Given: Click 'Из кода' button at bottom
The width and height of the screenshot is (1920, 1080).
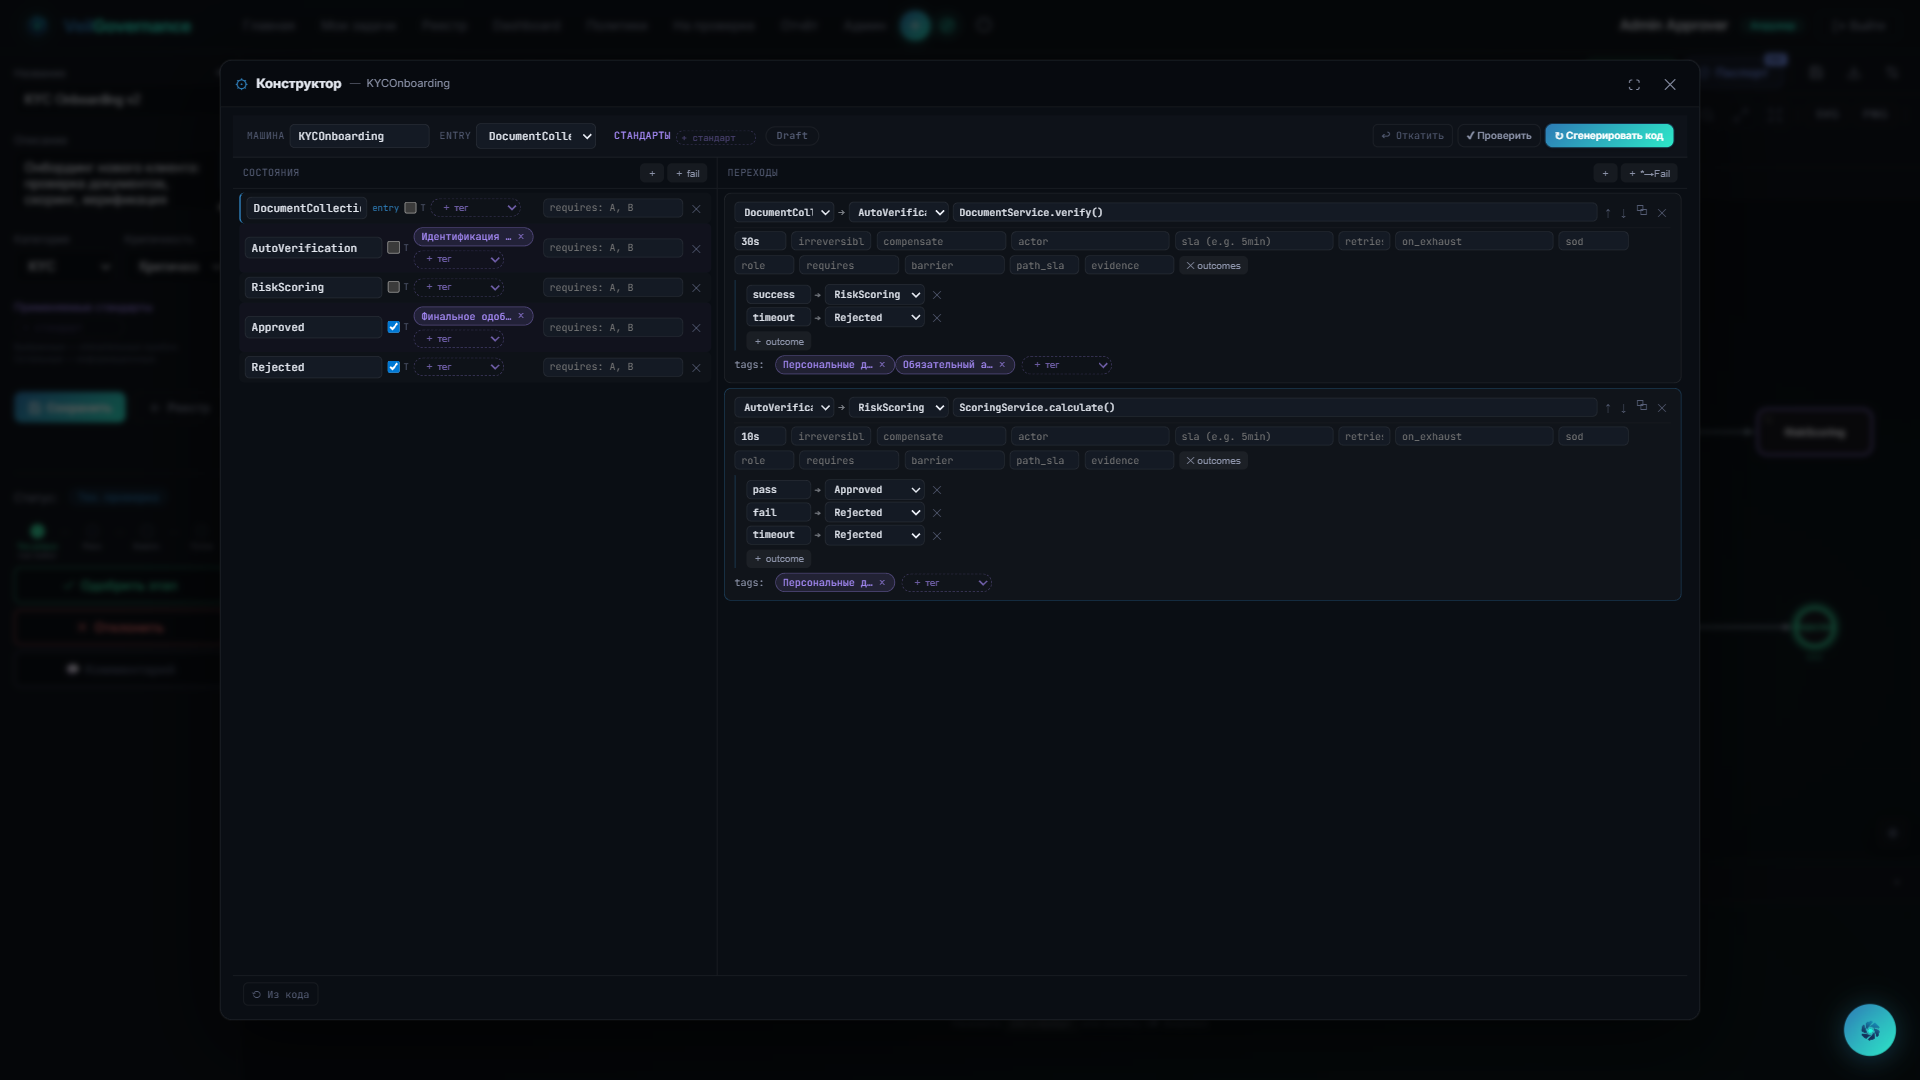Looking at the screenshot, I should point(280,995).
